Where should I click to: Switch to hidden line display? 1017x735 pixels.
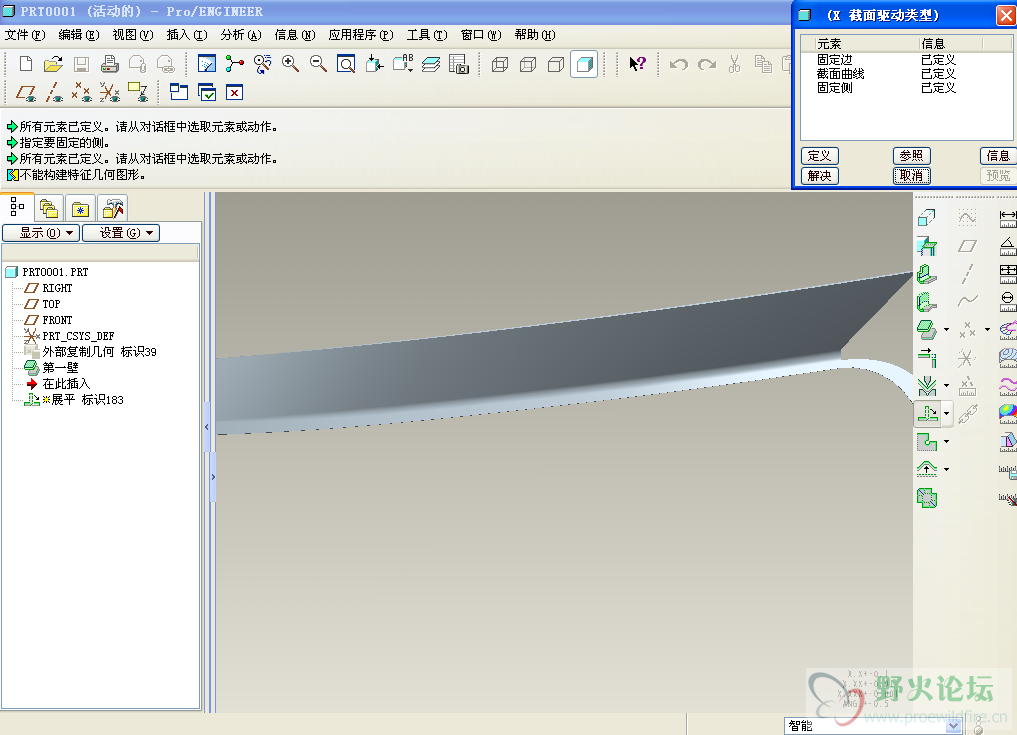[528, 64]
